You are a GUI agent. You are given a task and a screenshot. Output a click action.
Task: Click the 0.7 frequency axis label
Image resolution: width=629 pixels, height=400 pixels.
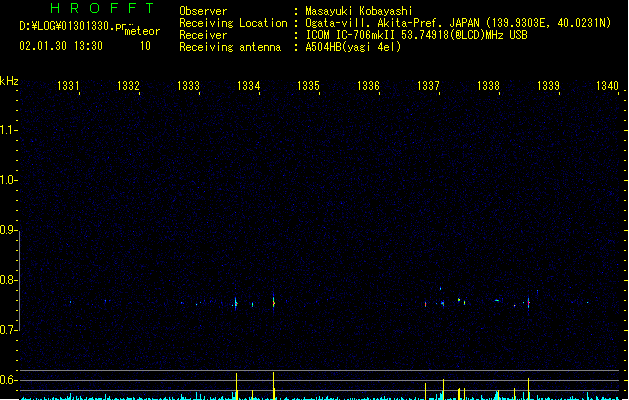[x=8, y=330]
